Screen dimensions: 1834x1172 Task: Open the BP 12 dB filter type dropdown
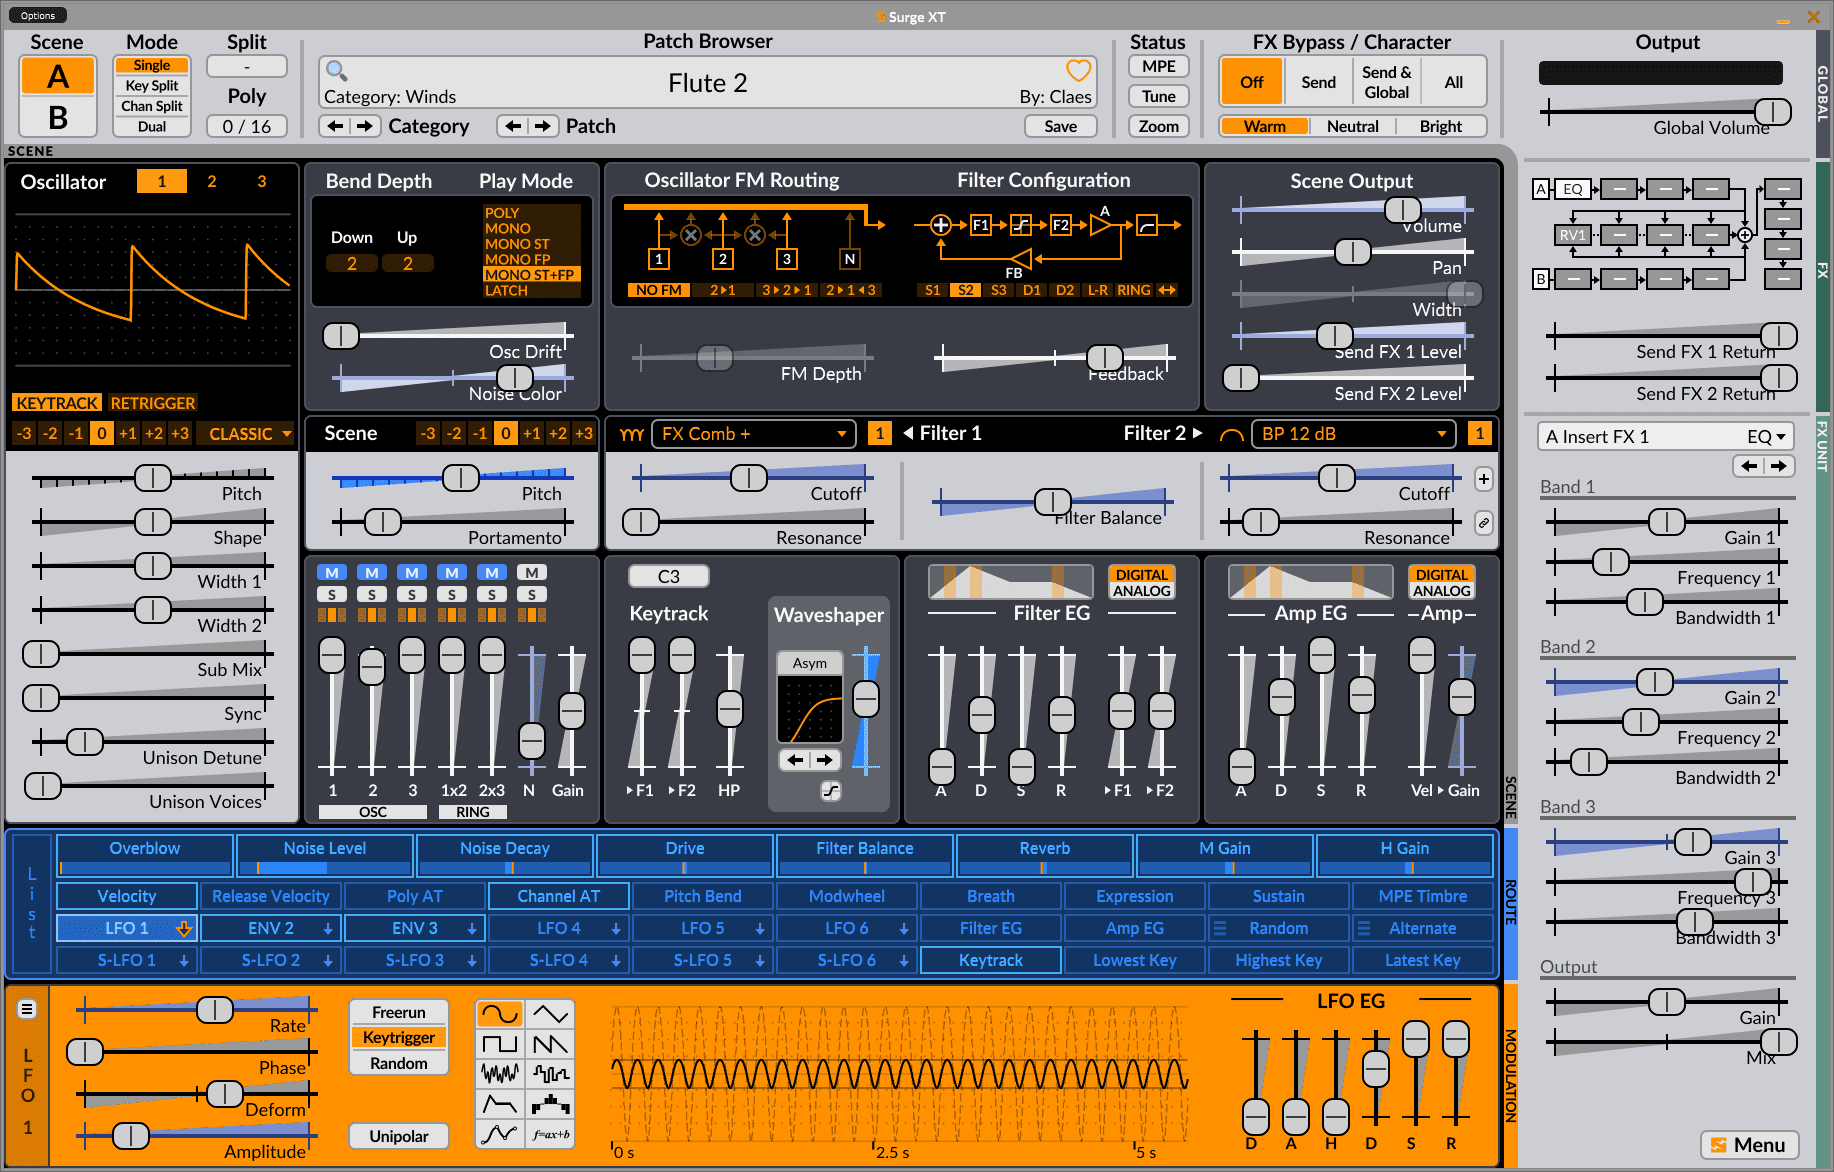pyautogui.click(x=1354, y=434)
